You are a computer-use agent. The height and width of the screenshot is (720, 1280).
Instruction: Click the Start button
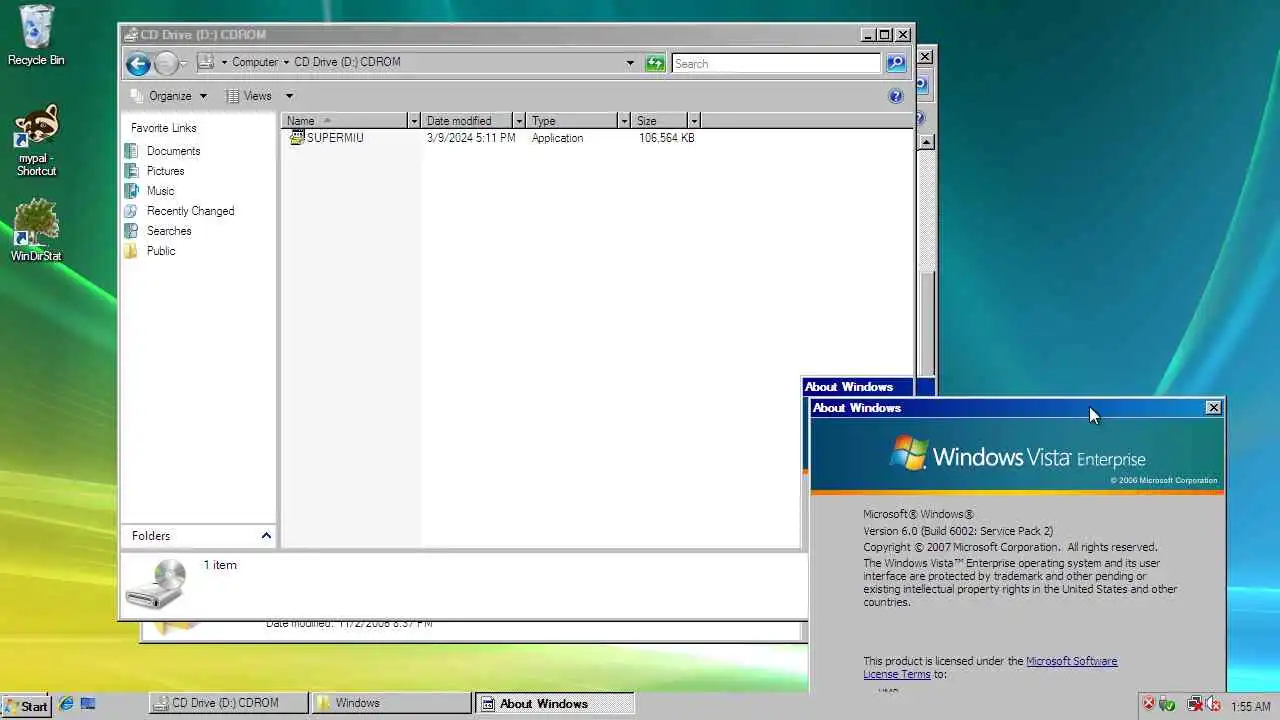[x=26, y=705]
